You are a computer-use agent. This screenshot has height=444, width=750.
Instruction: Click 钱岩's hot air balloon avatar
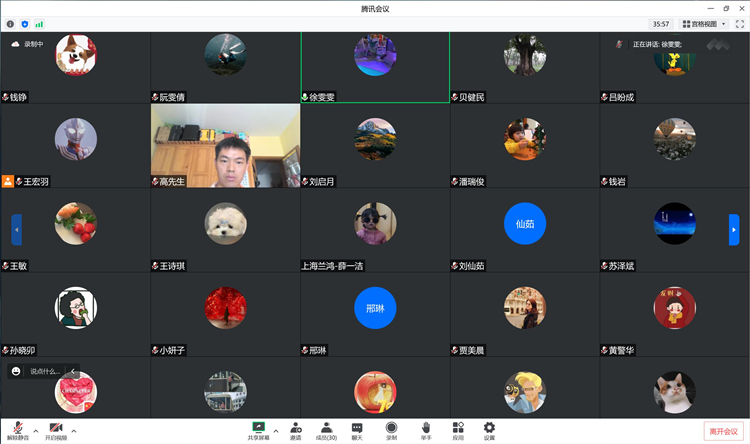pyautogui.click(x=674, y=139)
